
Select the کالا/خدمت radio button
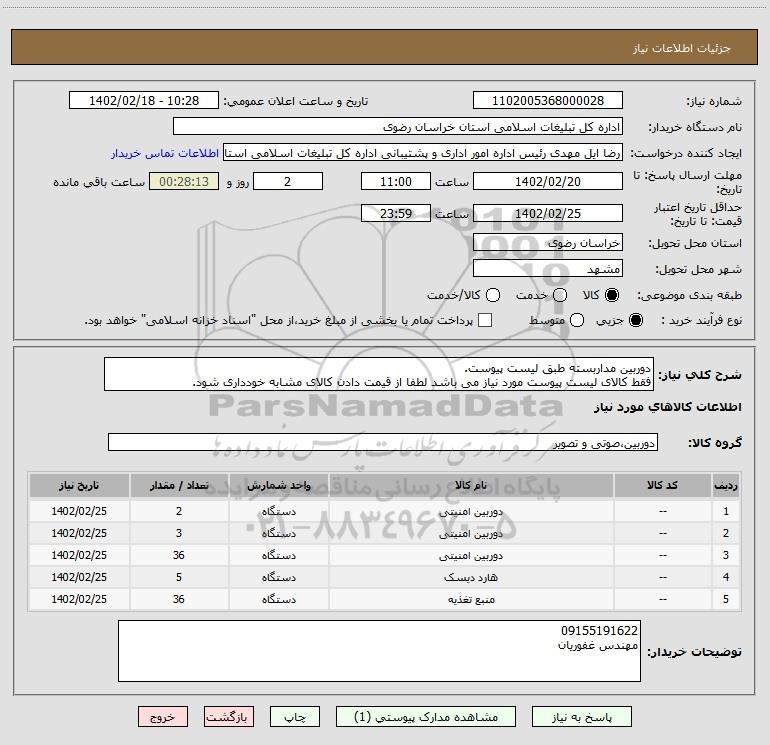(x=493, y=295)
